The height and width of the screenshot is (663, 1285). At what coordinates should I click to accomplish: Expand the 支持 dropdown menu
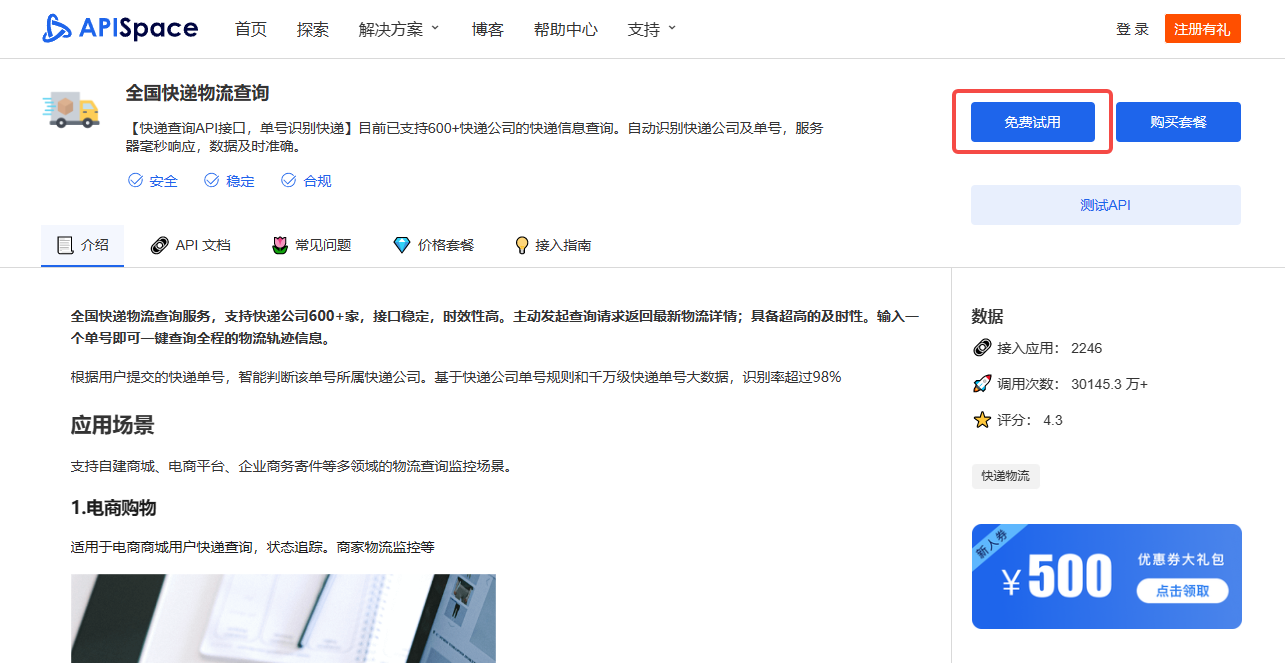(x=652, y=29)
